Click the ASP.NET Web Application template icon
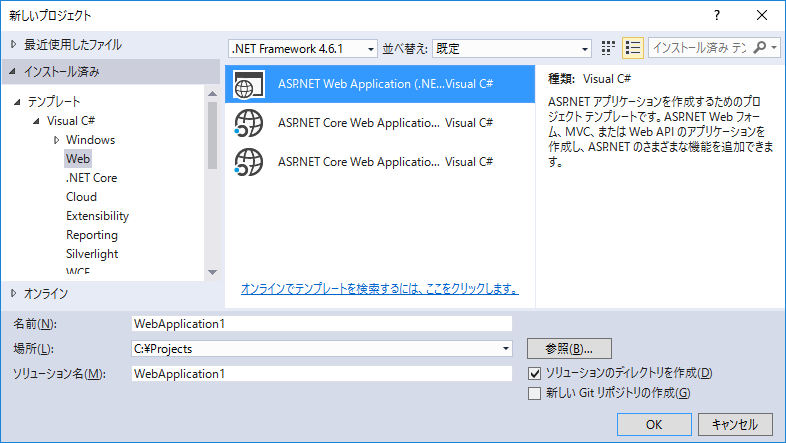Viewport: 786px width, 443px height. (249, 84)
